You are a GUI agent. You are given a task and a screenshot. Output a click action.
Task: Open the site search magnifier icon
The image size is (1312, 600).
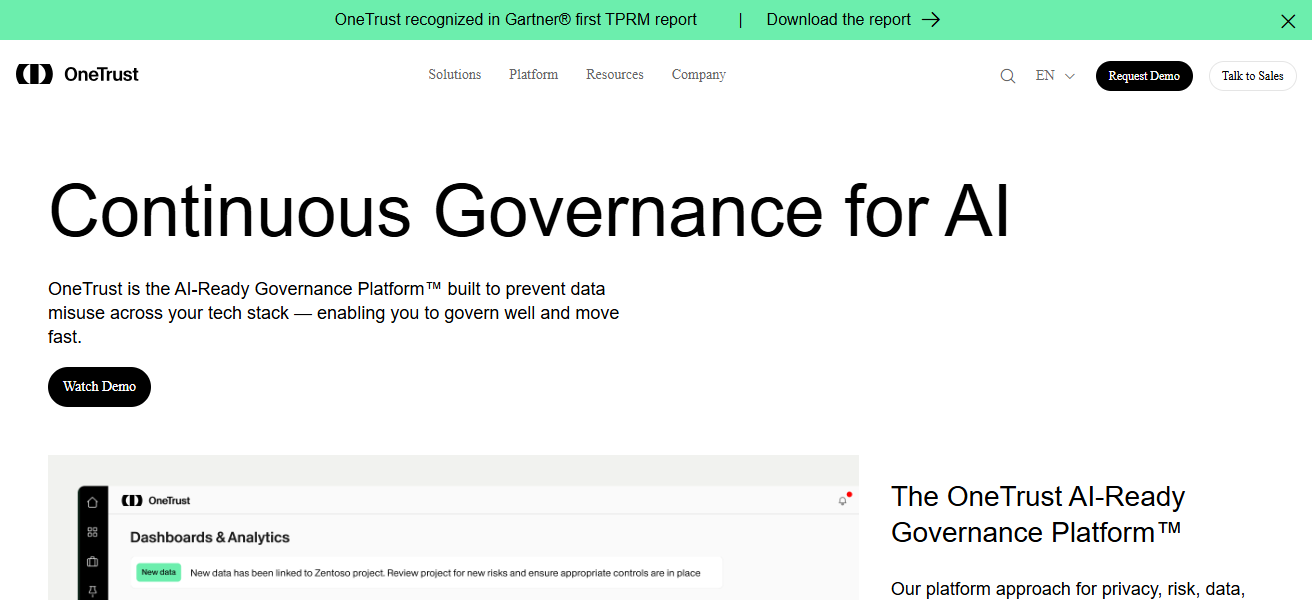click(x=1008, y=76)
